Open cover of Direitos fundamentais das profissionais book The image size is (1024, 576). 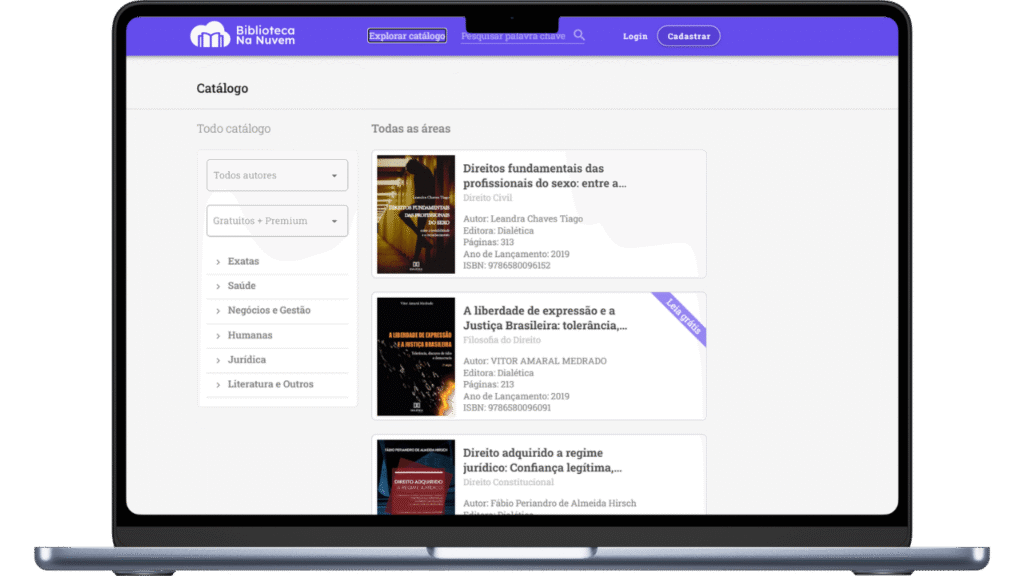tap(416, 214)
